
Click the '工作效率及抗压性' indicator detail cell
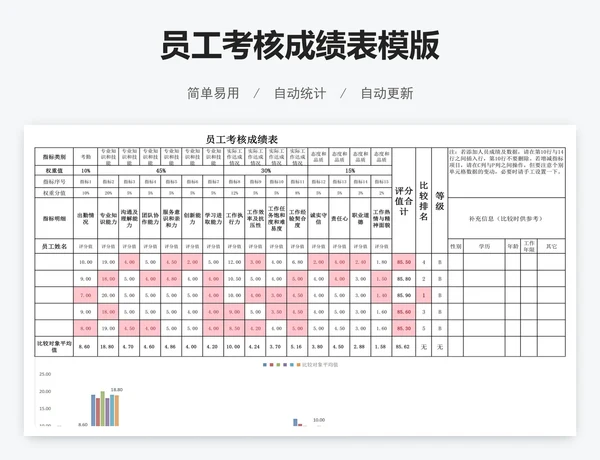255,219
